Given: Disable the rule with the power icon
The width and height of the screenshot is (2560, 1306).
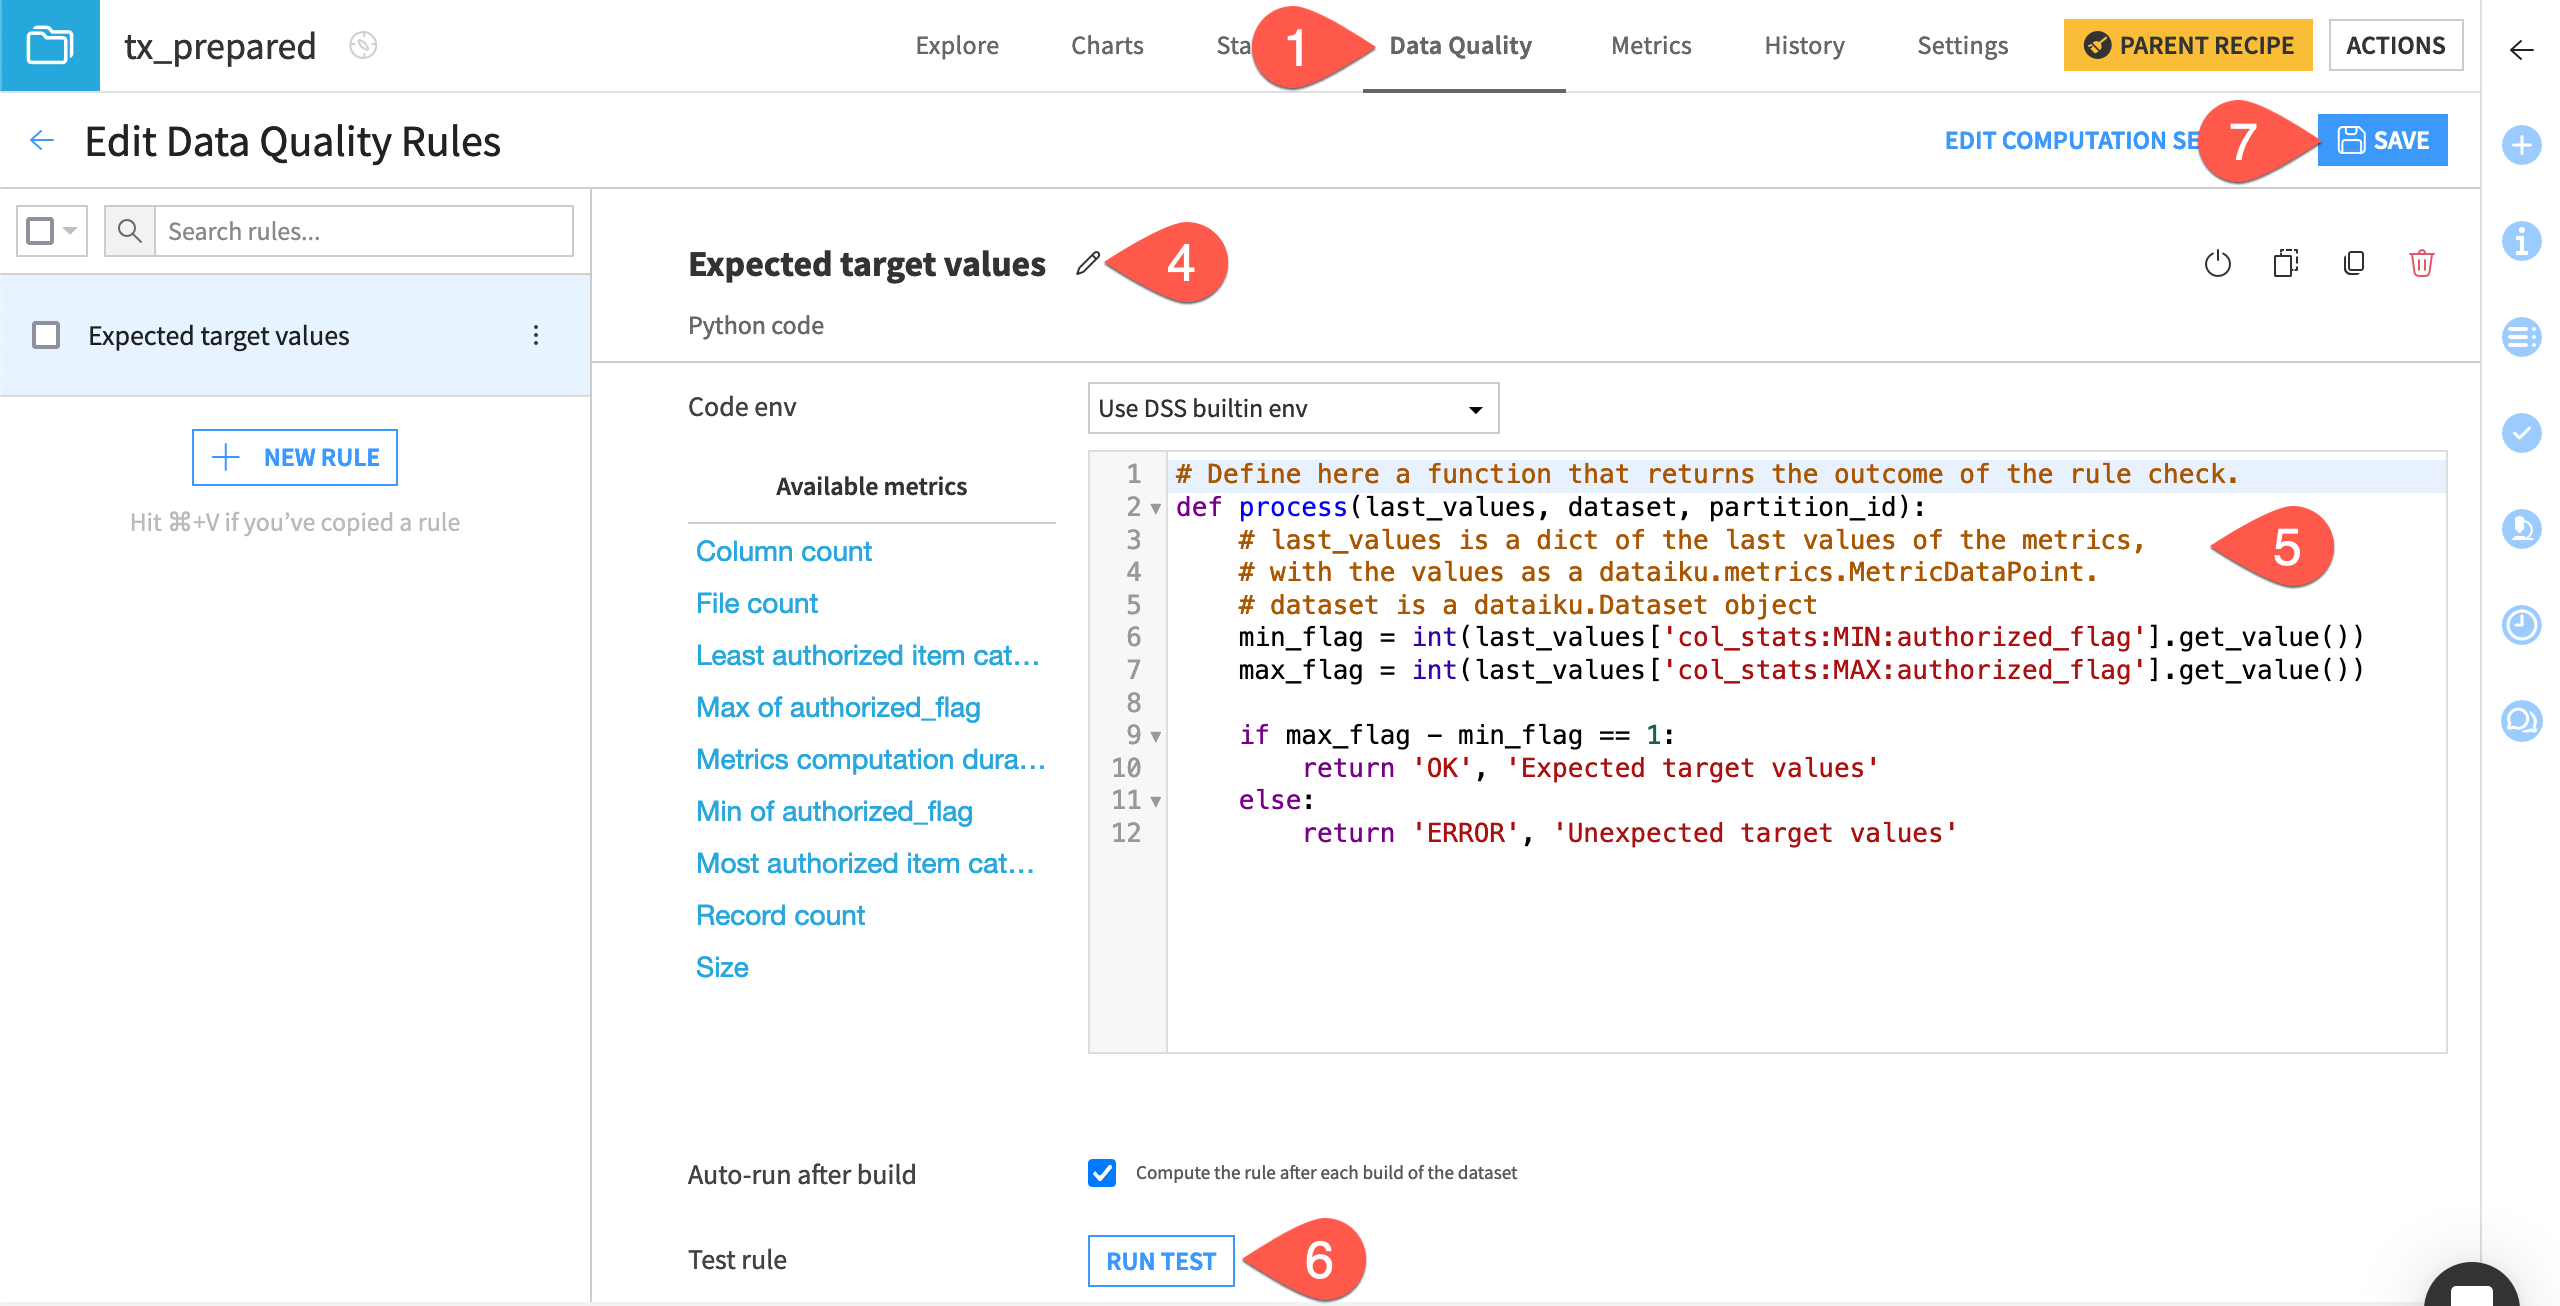Looking at the screenshot, I should click(2218, 264).
